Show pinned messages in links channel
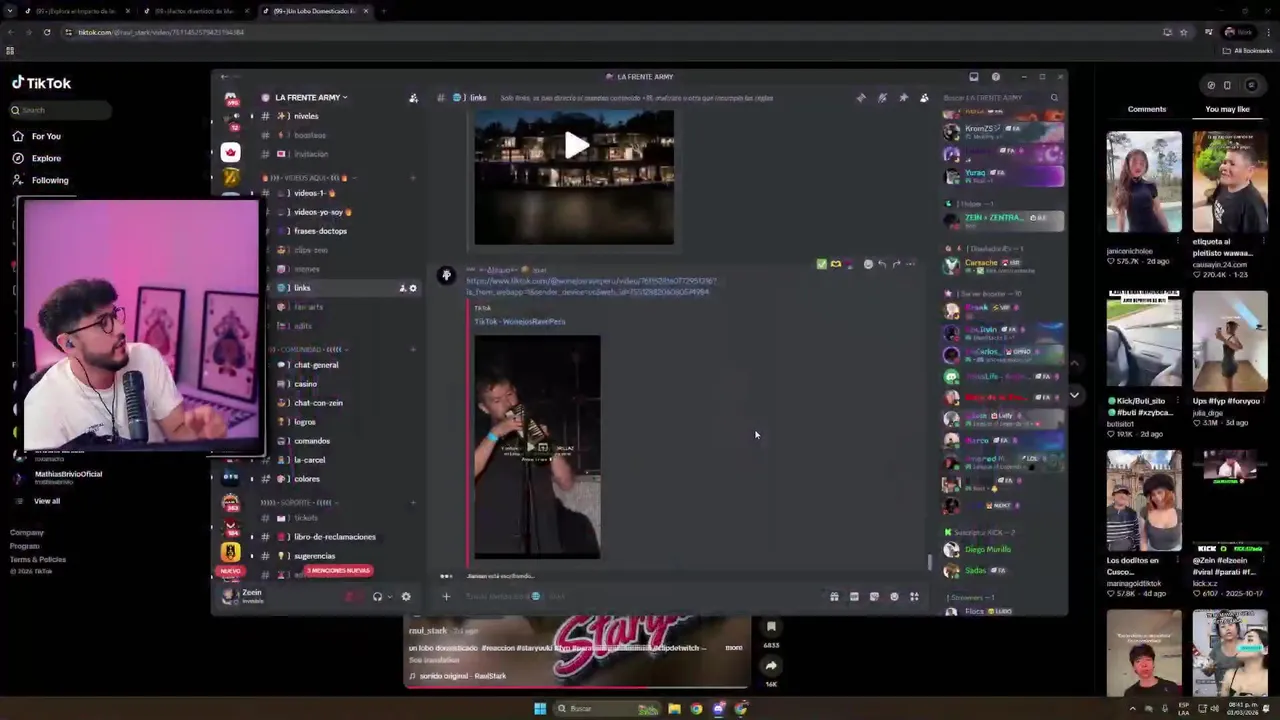This screenshot has width=1280, height=720. (x=903, y=98)
